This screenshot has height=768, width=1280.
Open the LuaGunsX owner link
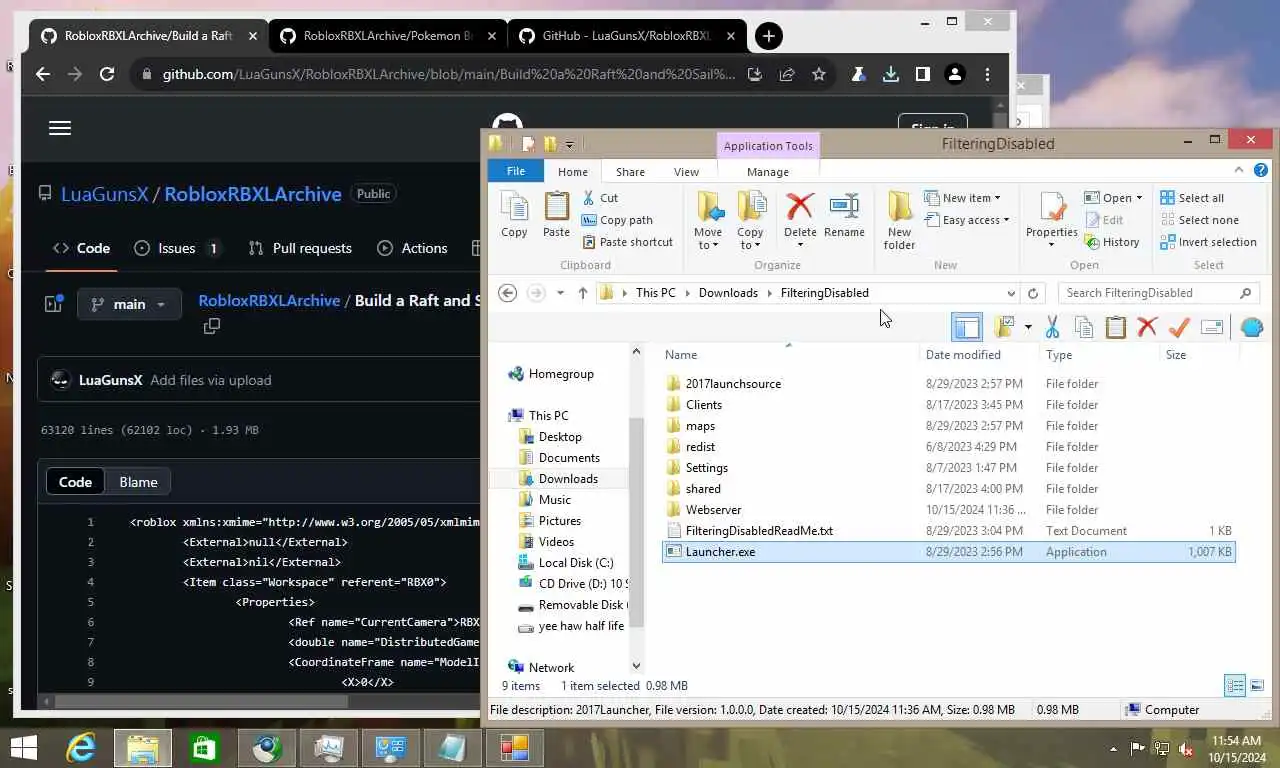coord(104,194)
